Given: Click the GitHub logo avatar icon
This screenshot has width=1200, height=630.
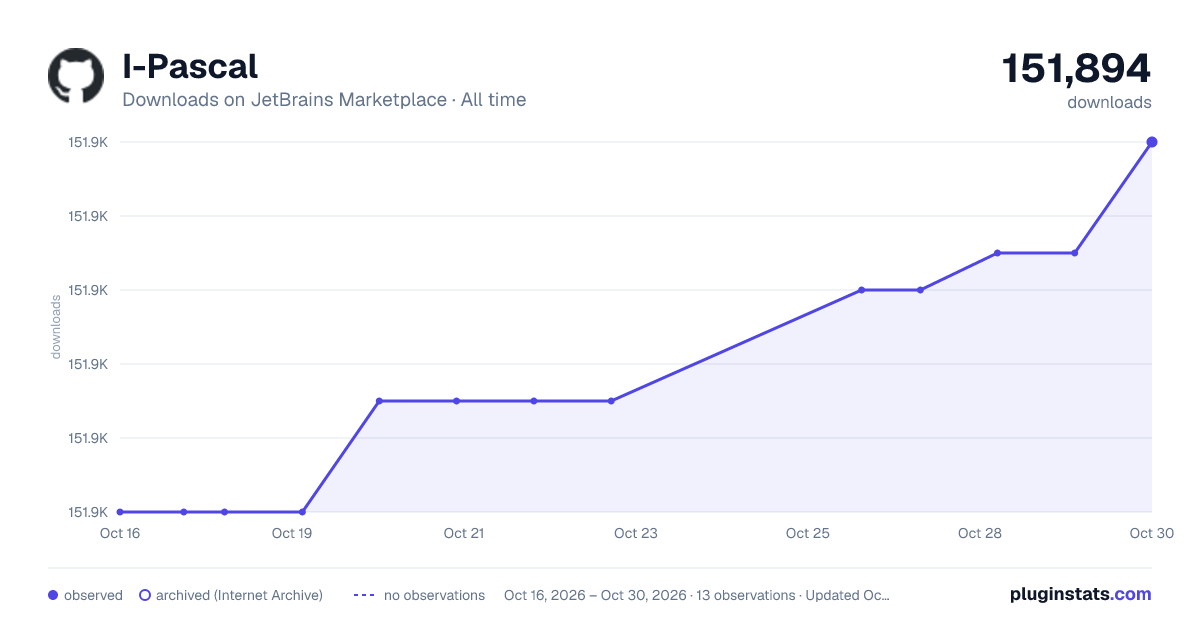Looking at the screenshot, I should (x=76, y=76).
